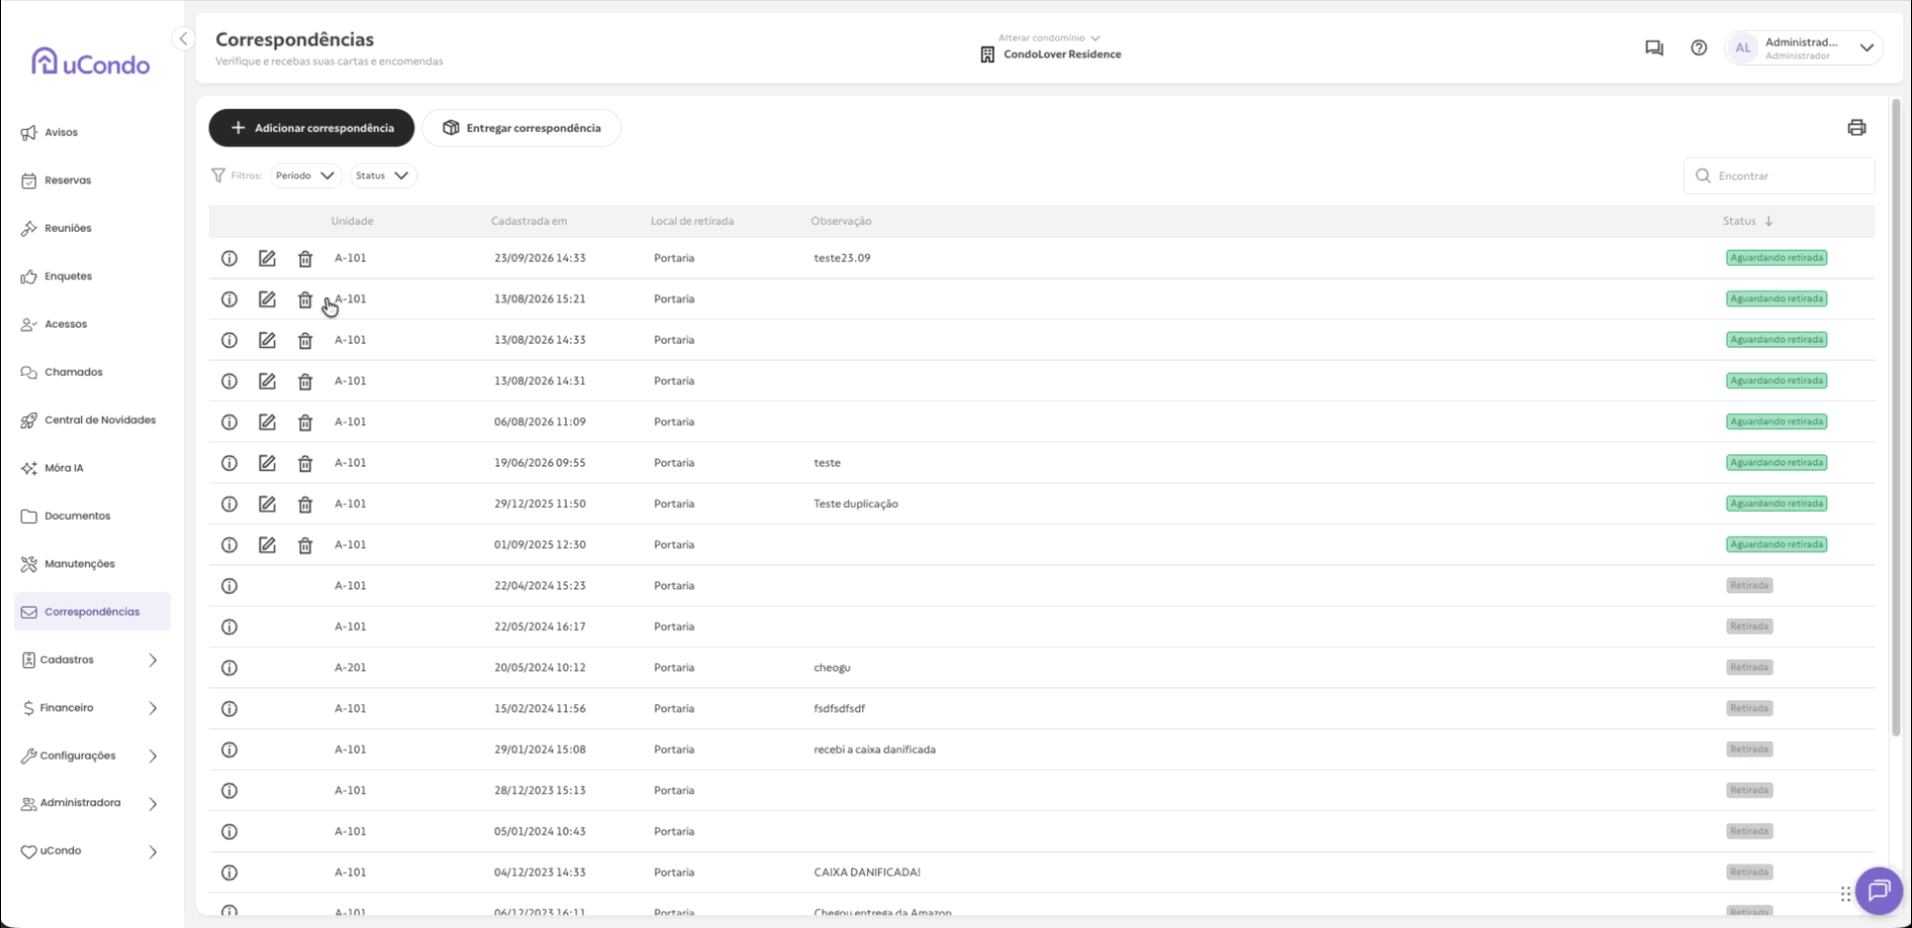Edit the Teste duplicação correspondence

point(267,504)
